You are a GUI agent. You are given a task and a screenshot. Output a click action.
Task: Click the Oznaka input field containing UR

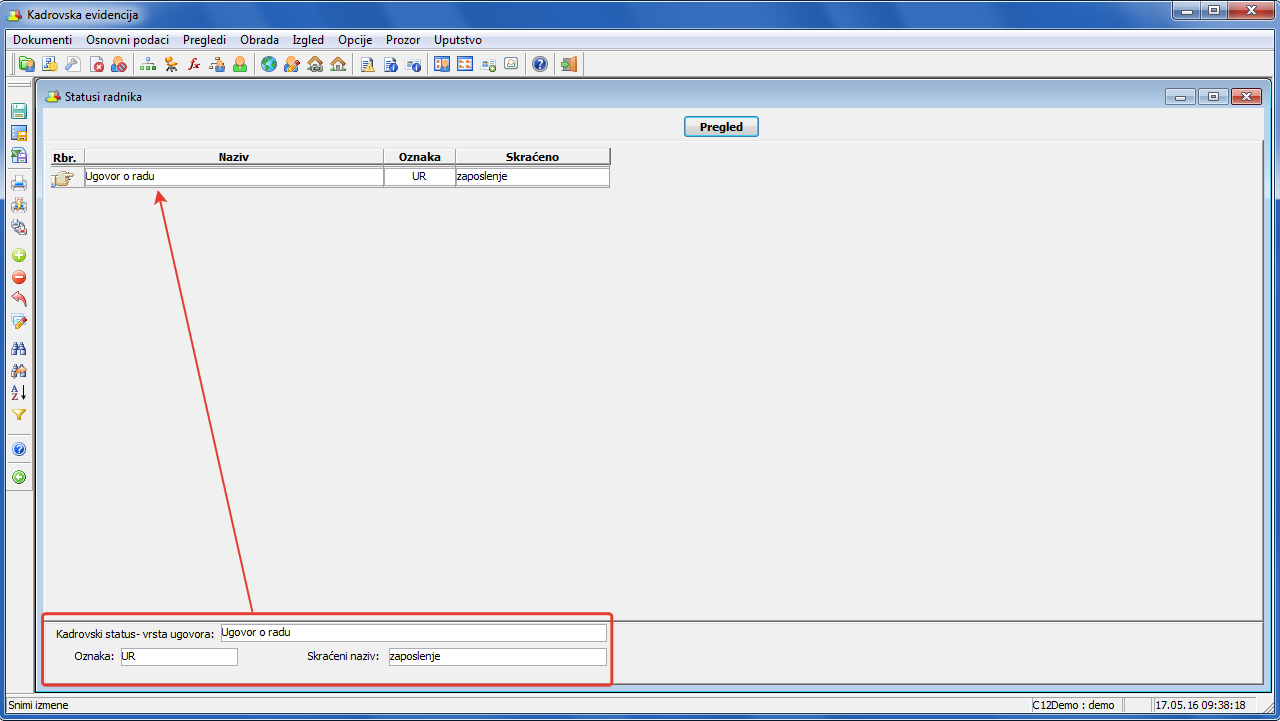click(x=179, y=657)
